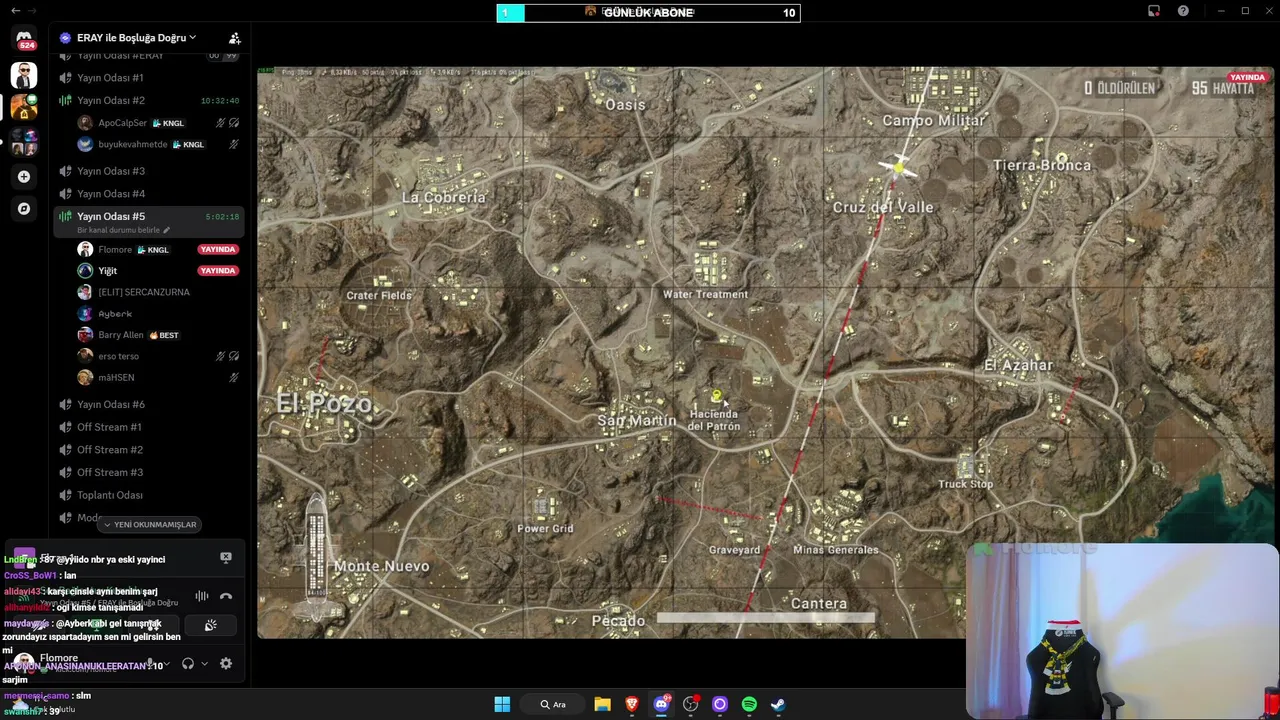Open microphone input options arrow
The height and width of the screenshot is (720, 1280).
pos(167,663)
